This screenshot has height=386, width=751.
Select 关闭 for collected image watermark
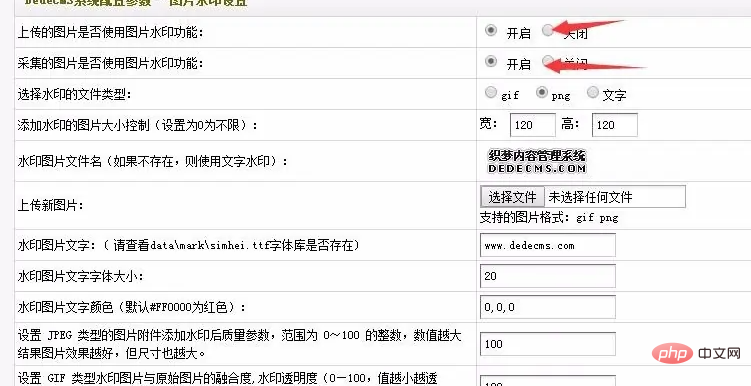pyautogui.click(x=547, y=61)
